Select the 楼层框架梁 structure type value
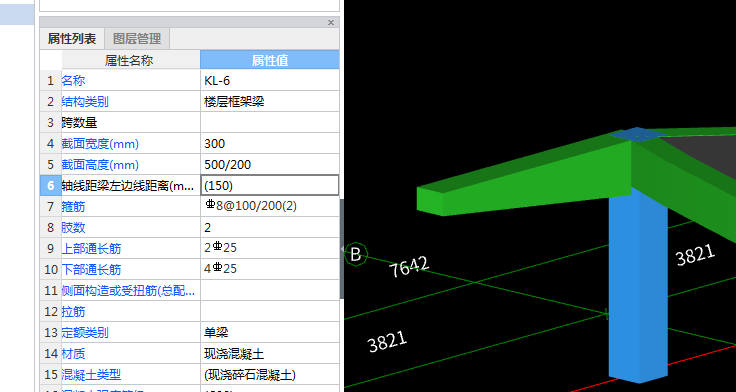 (269, 101)
